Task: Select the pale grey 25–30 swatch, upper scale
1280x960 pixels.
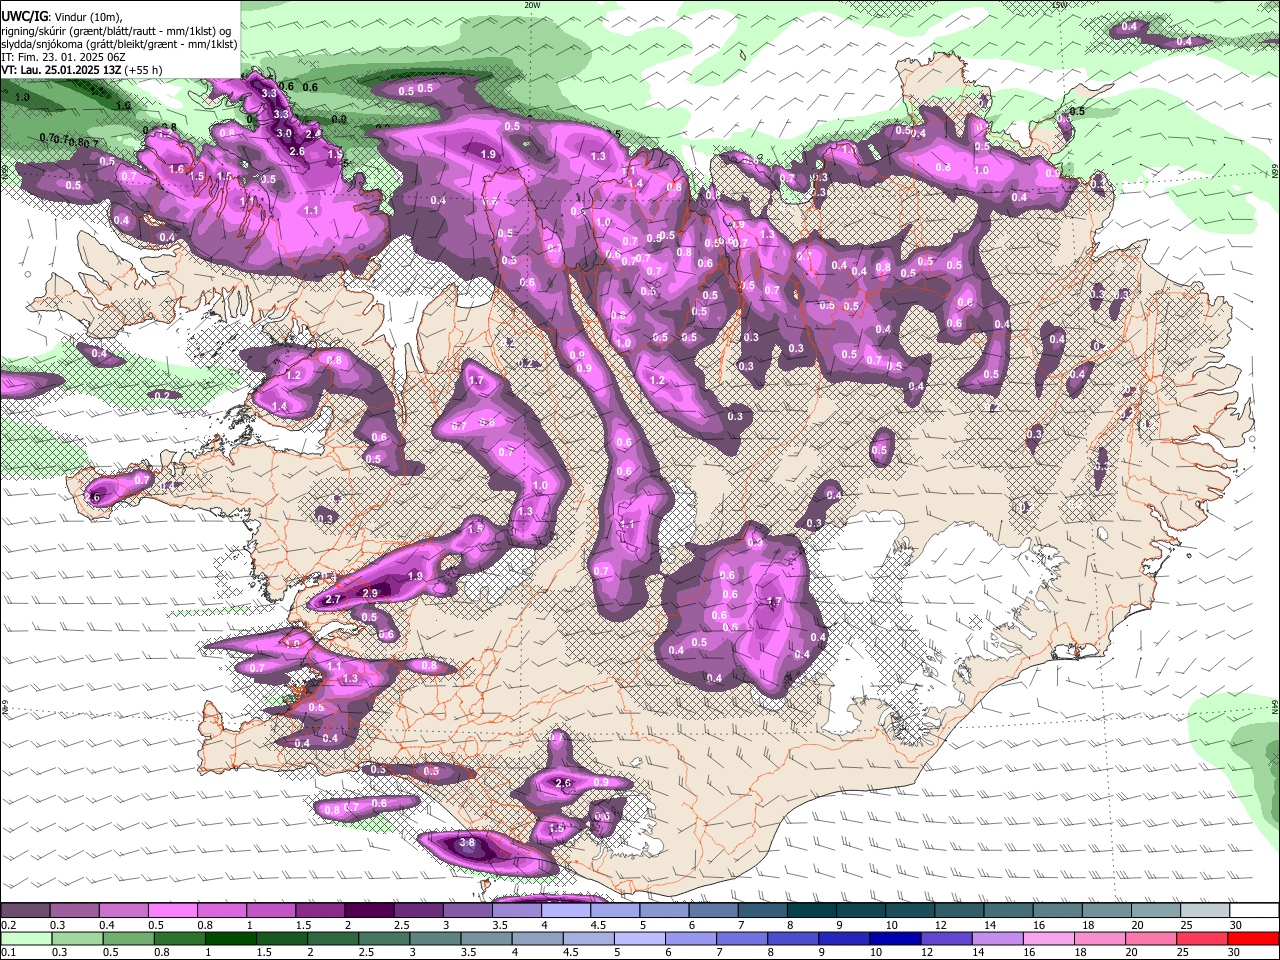Action: click(1204, 911)
